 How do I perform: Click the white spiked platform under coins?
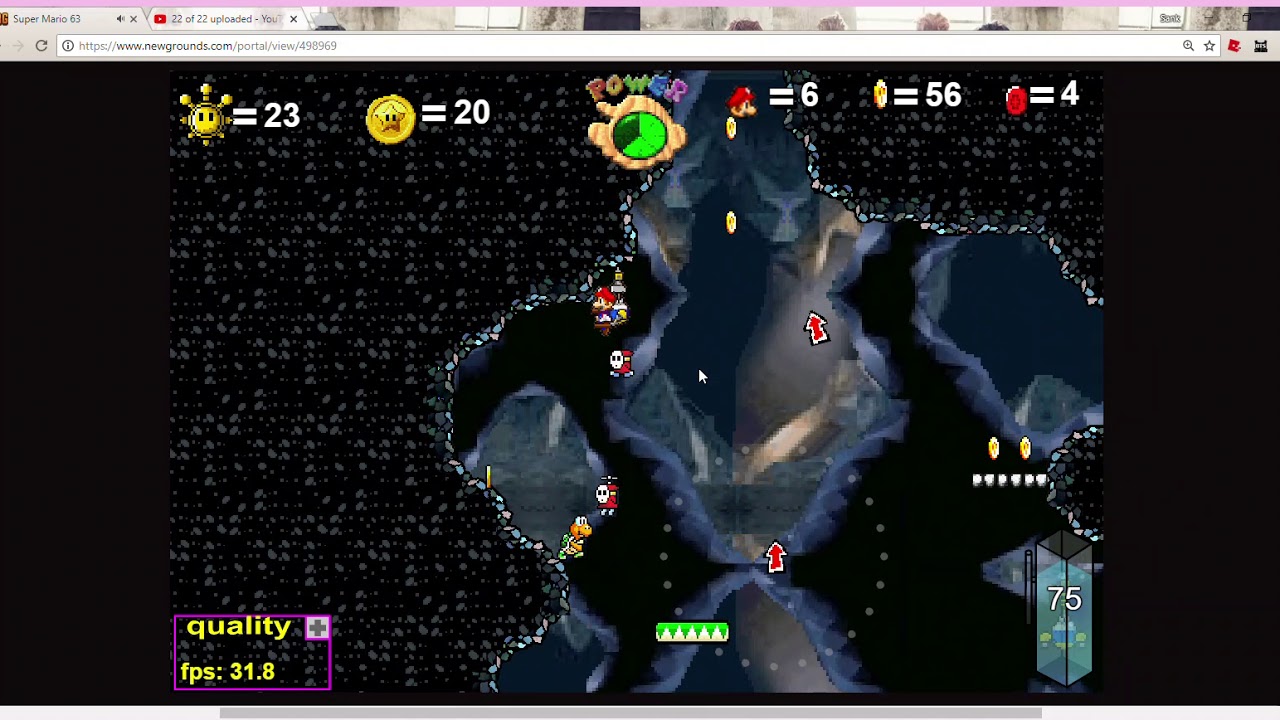tap(1010, 480)
